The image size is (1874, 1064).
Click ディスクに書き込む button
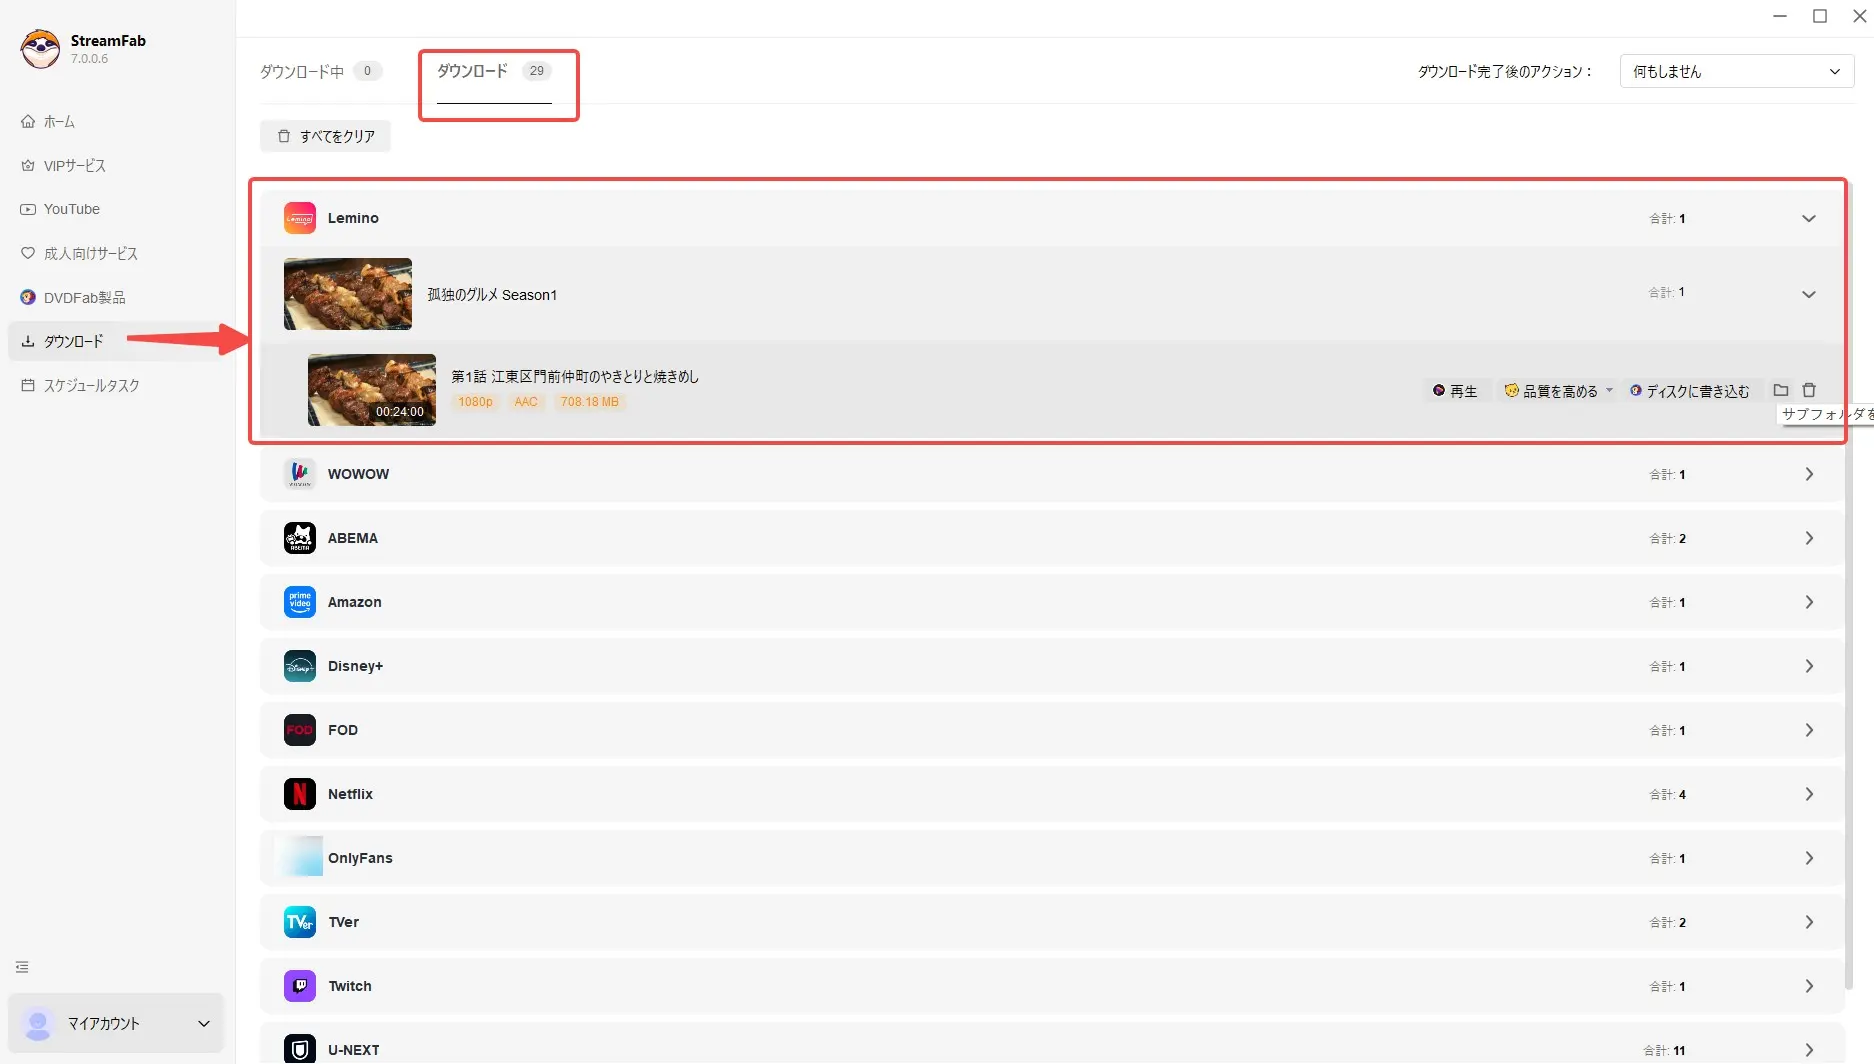[1689, 391]
